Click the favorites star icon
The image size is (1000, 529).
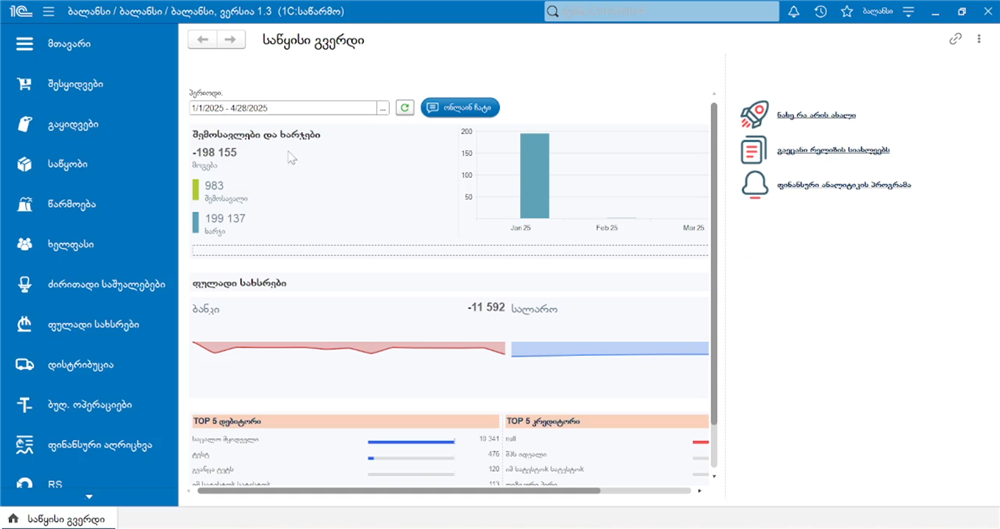coord(846,11)
